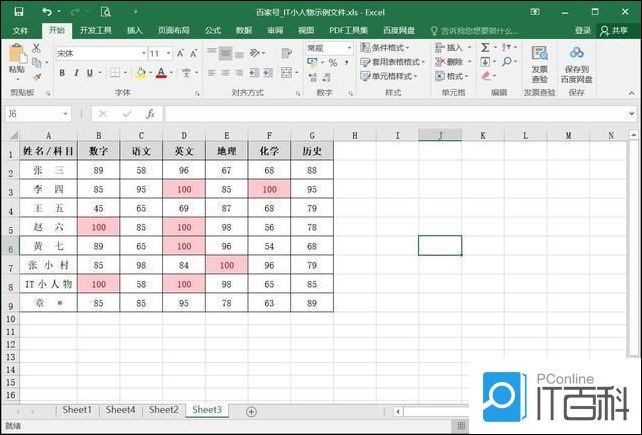
Task: Open 单元格样式 cell styles
Action: 389,76
